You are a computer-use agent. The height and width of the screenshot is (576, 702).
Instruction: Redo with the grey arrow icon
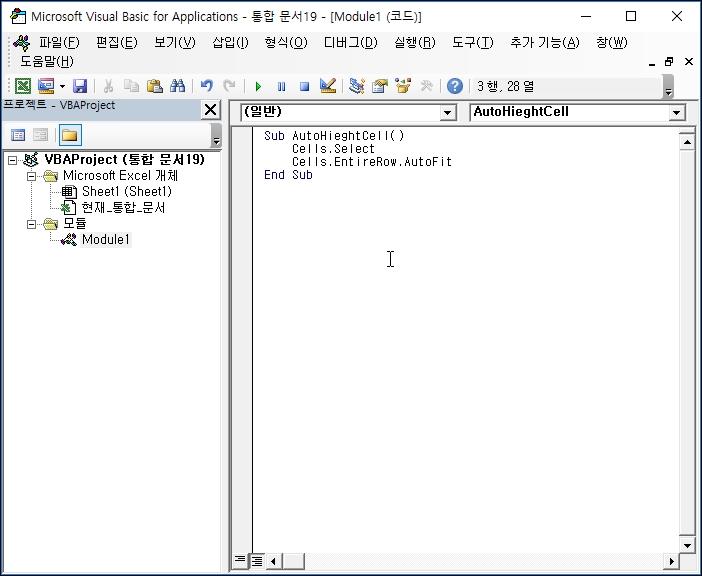point(229,86)
